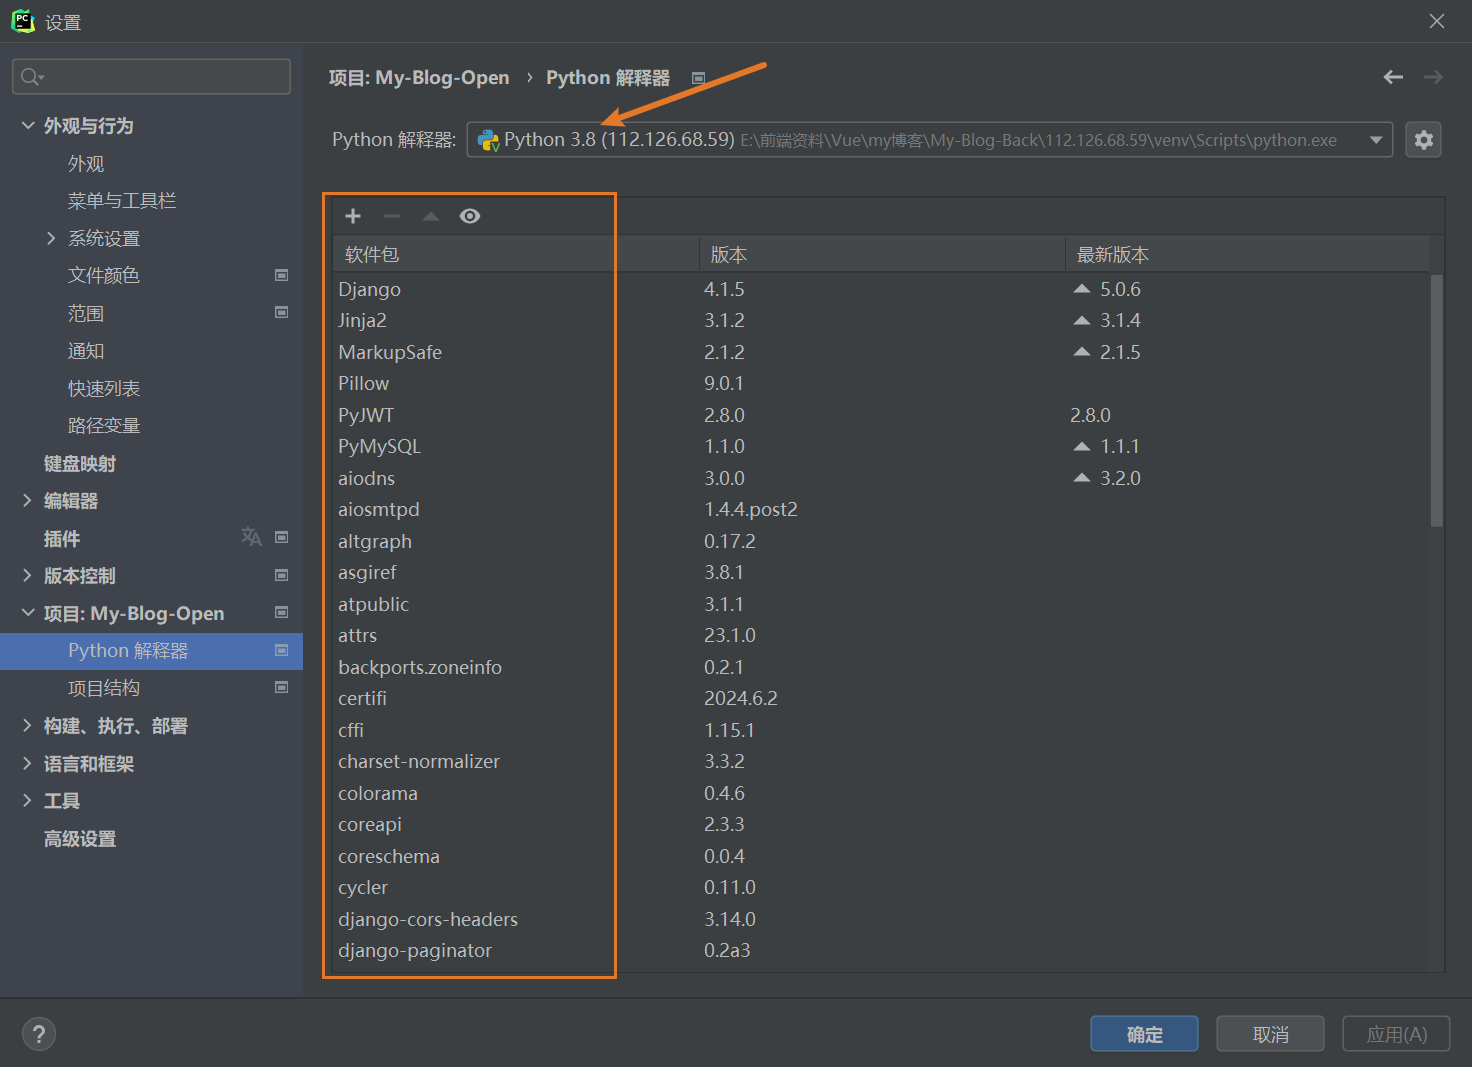
Task: Click project icon beside 文件颜色
Action: click(282, 275)
